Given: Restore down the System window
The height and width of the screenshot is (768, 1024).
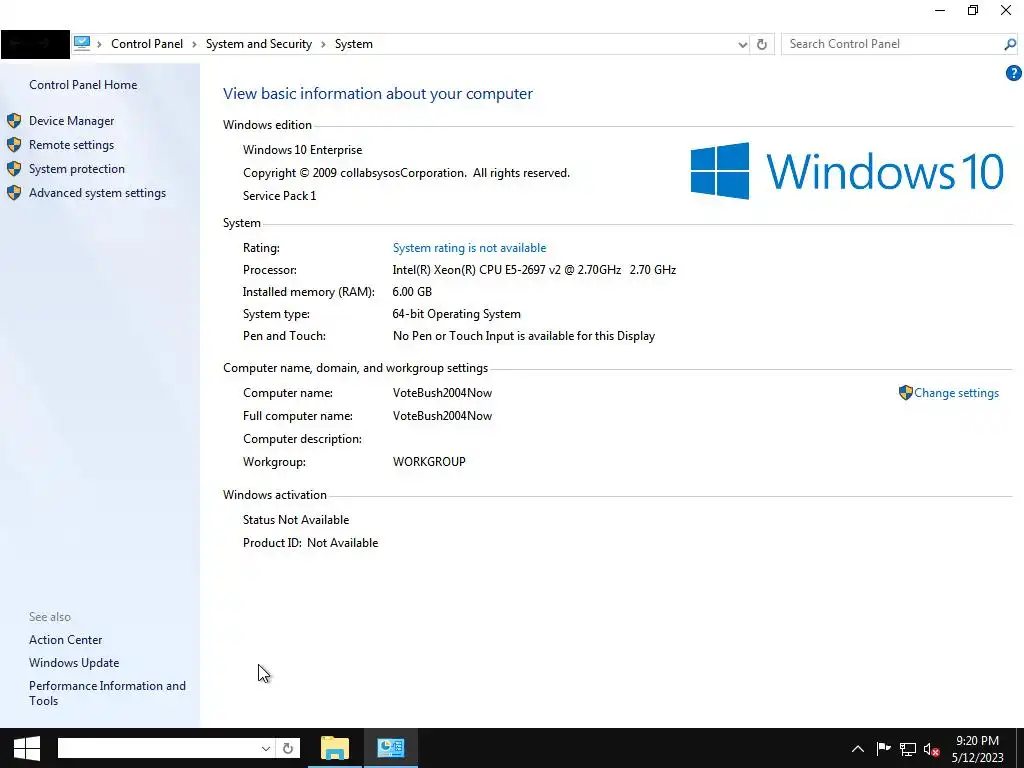Looking at the screenshot, I should [x=972, y=10].
